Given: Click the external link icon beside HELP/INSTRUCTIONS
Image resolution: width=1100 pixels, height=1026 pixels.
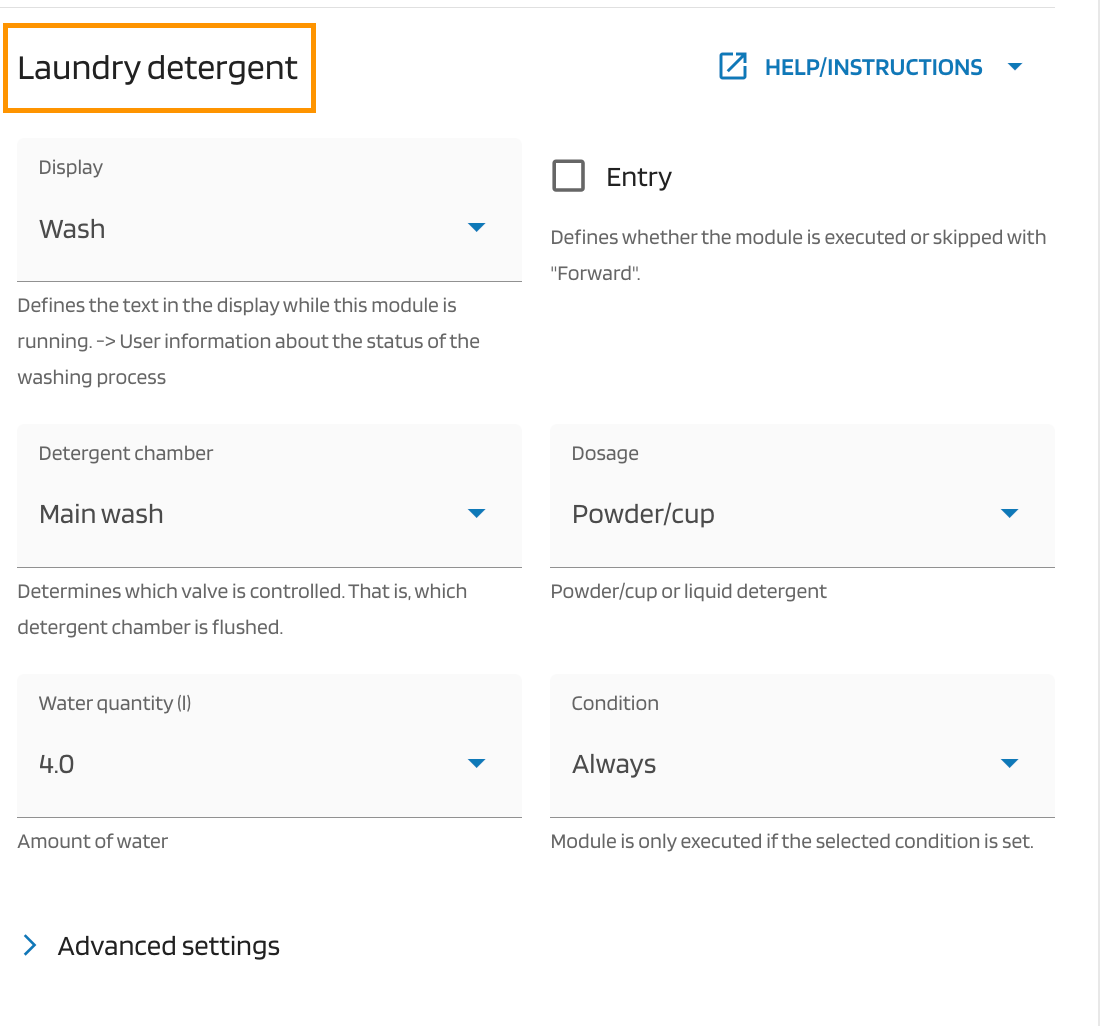Looking at the screenshot, I should [733, 67].
